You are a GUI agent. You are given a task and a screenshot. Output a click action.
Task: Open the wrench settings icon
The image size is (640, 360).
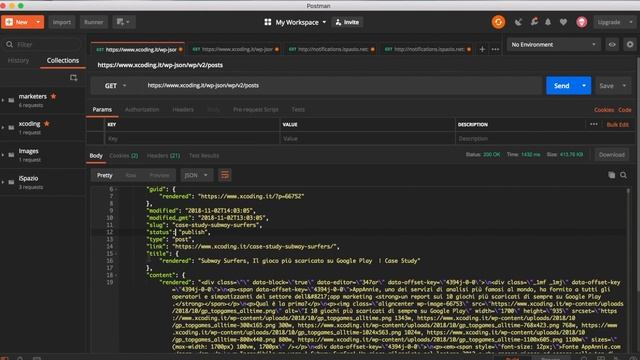[x=534, y=22]
